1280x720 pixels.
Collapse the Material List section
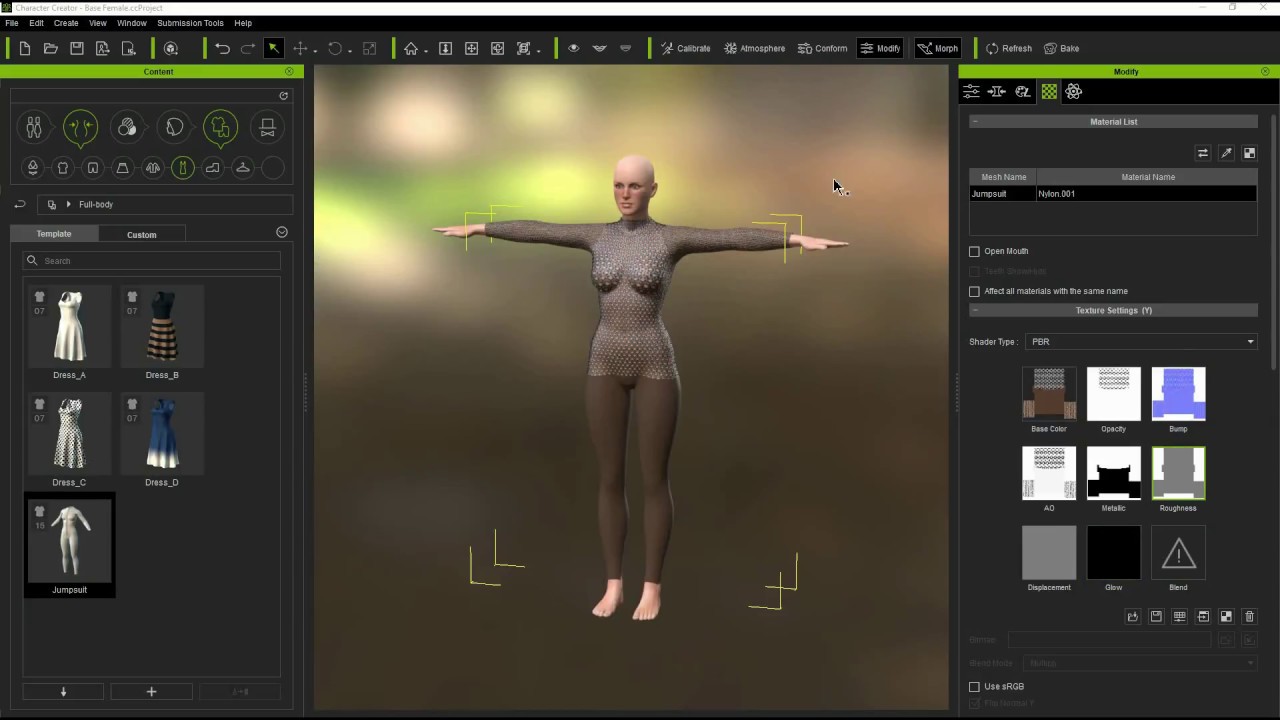(974, 122)
